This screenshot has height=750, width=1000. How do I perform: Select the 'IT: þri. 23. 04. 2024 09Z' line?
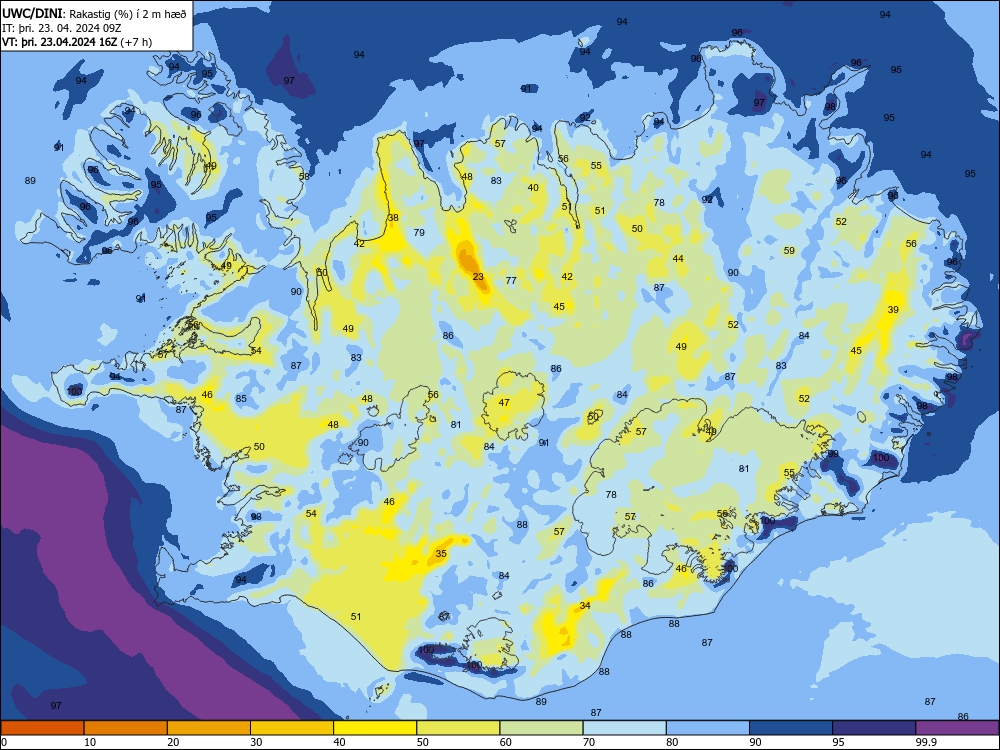(62, 28)
